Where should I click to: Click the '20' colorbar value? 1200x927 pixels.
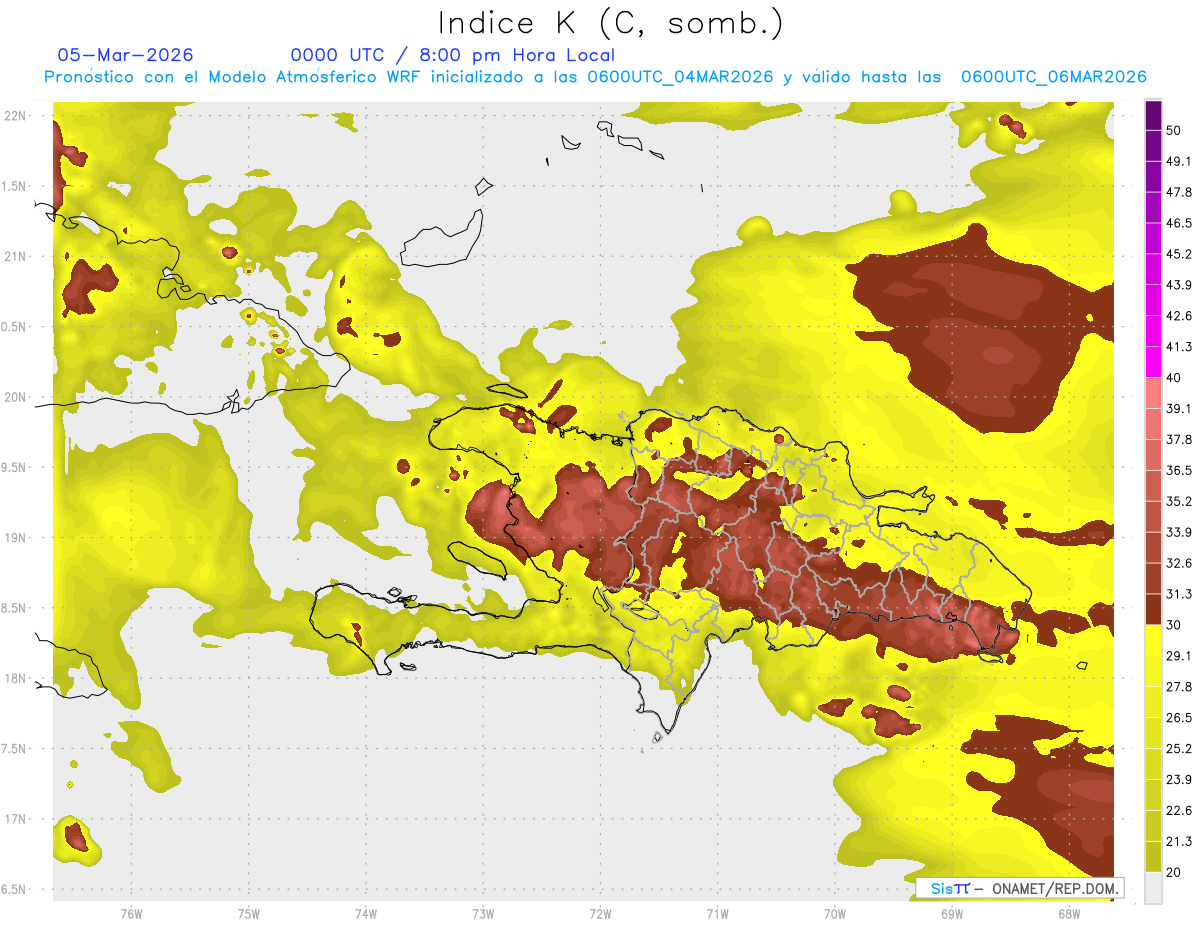[x=1174, y=871]
